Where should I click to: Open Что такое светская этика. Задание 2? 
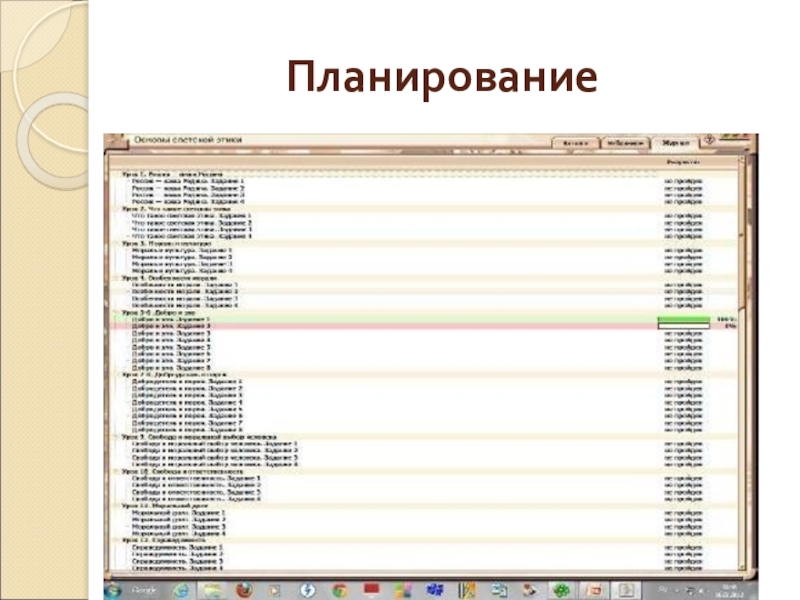(191, 223)
